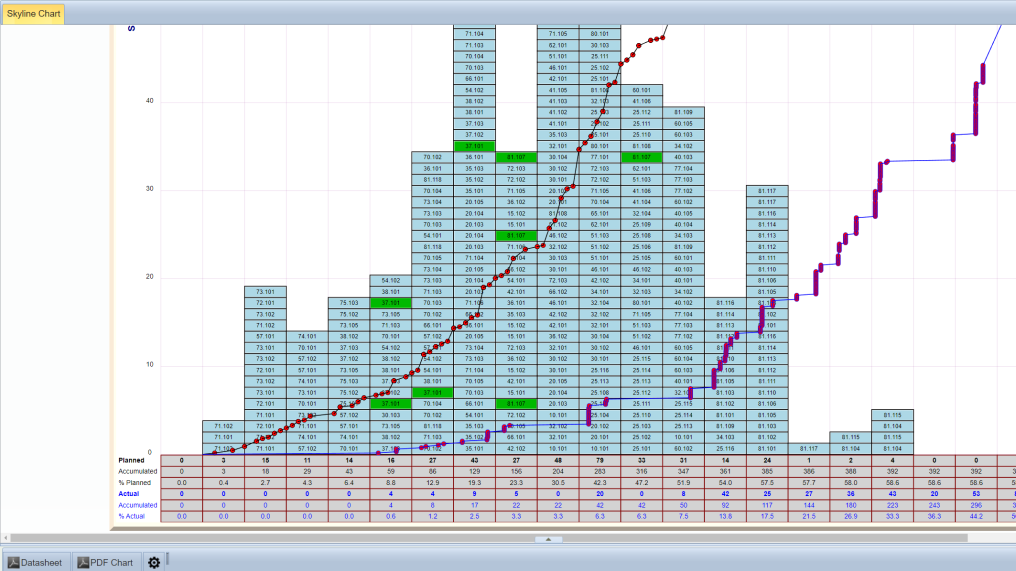Click % Actual value '13.8'

point(725,517)
